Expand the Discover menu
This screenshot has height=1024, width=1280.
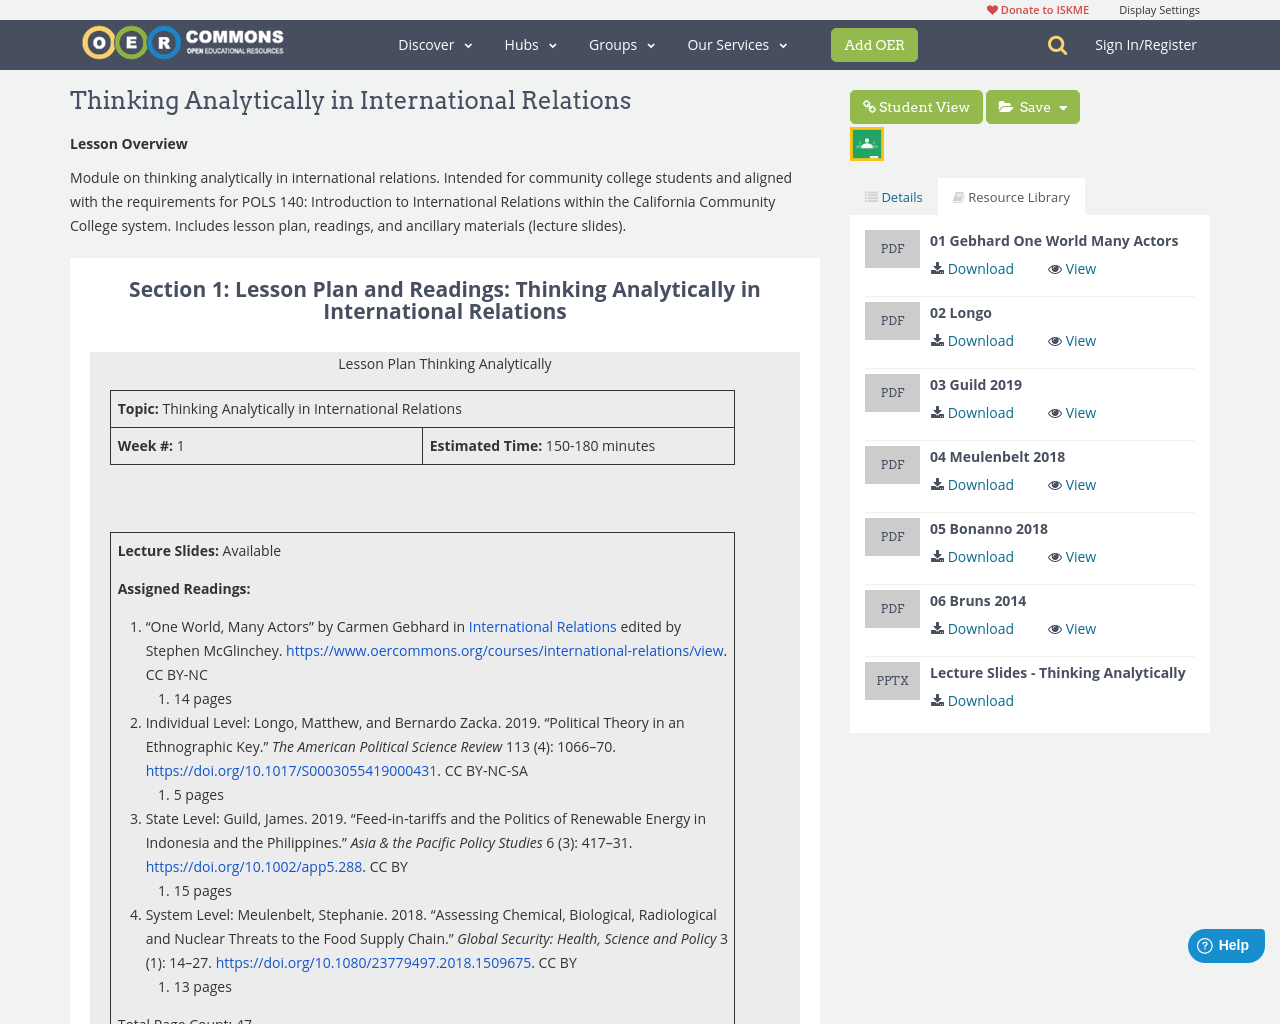pyautogui.click(x=434, y=44)
